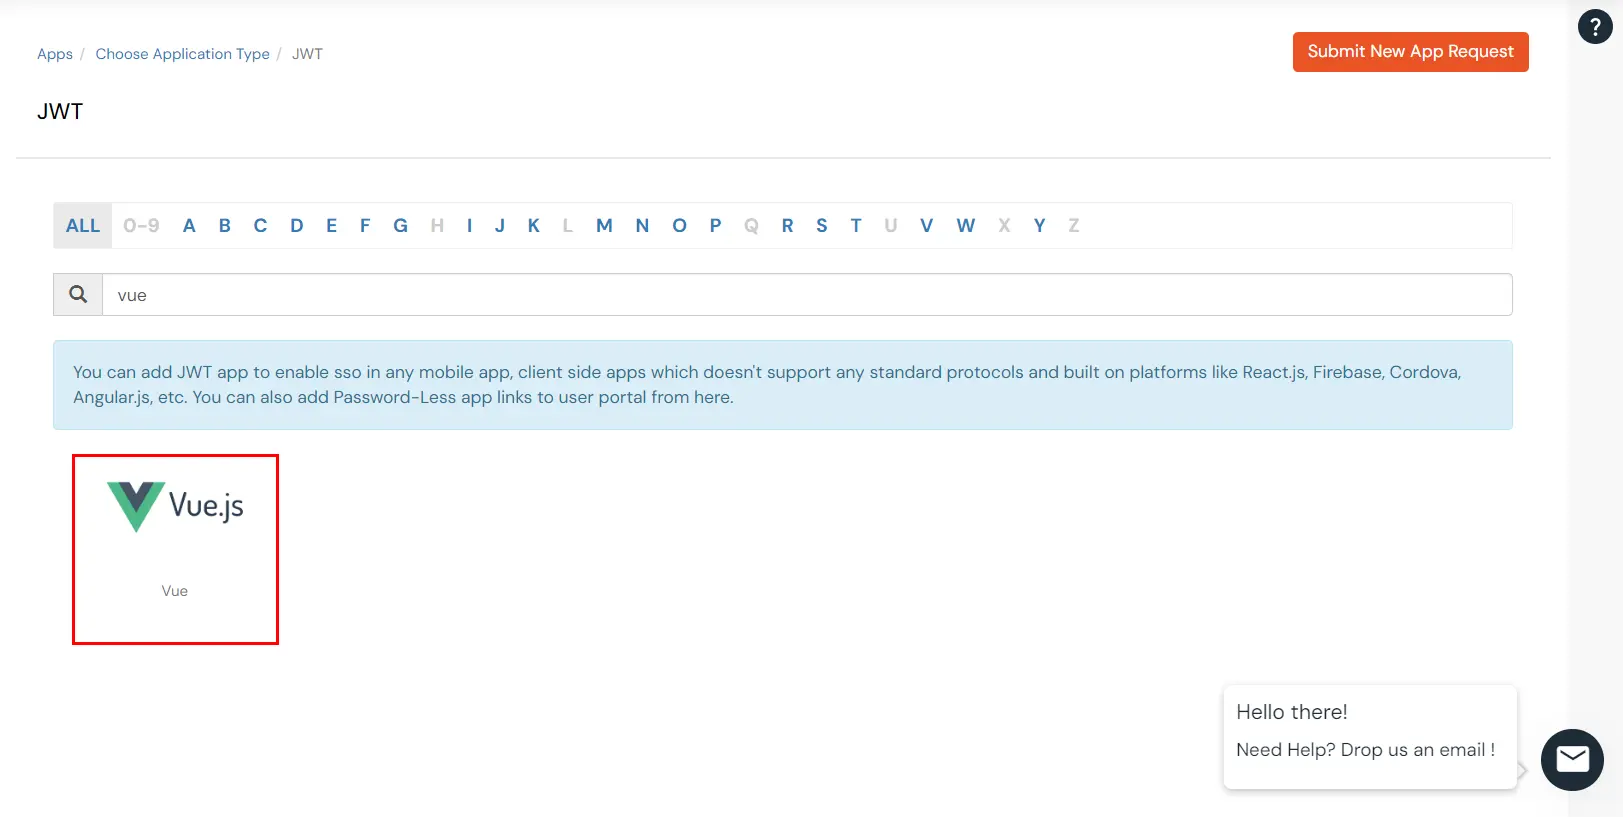Viewport: 1623px width, 817px height.
Task: Filter apps by letter D
Action: (x=297, y=226)
